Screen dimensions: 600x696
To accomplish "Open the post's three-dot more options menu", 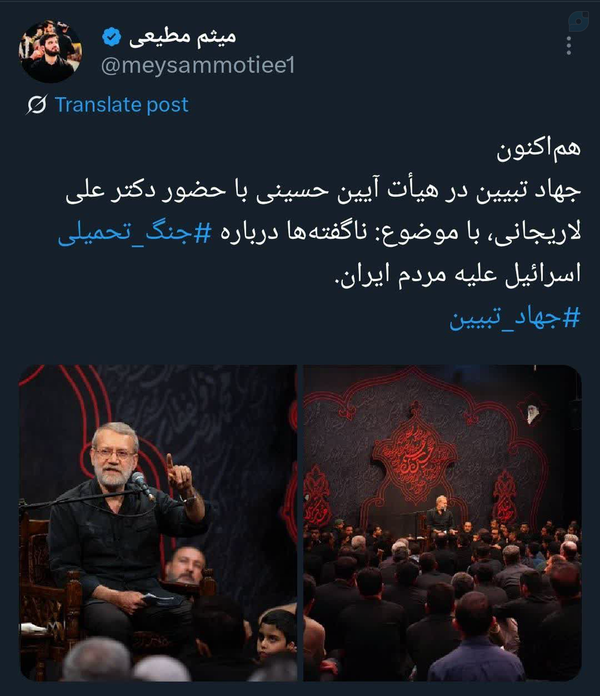I will (x=568, y=46).
